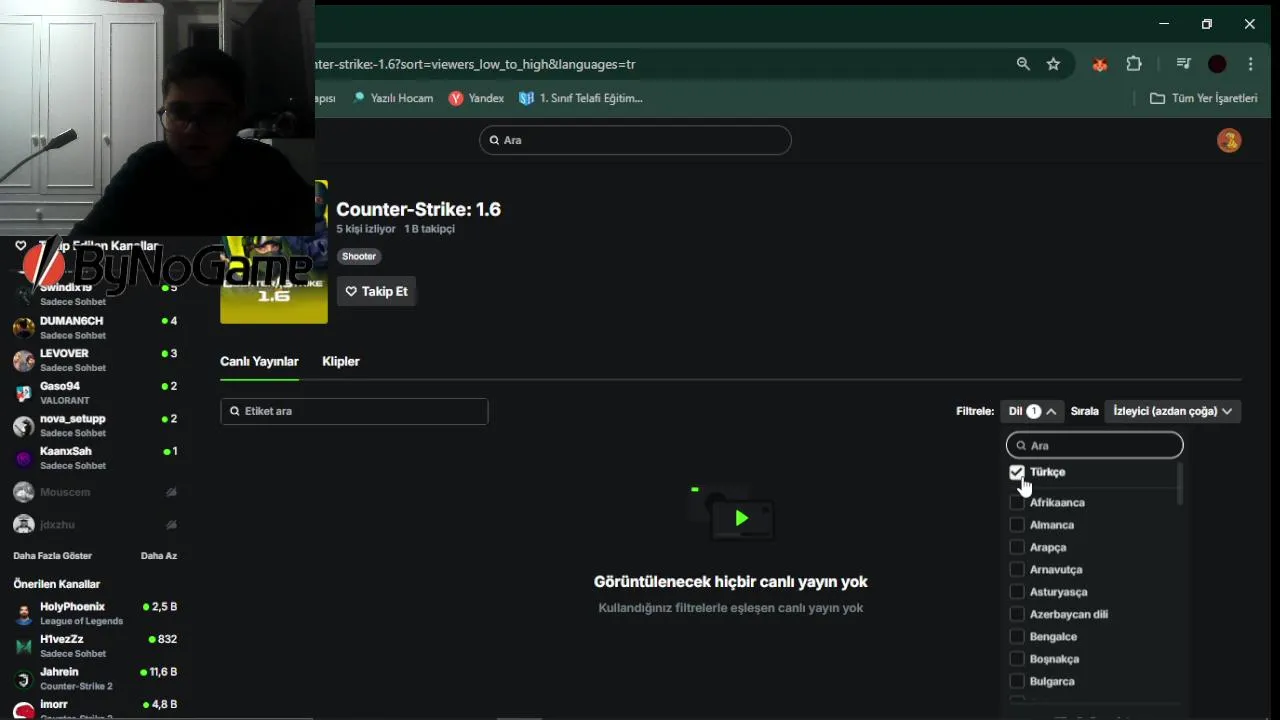Click the Chrome zoom magnifier icon
1280x720 pixels.
(1023, 64)
